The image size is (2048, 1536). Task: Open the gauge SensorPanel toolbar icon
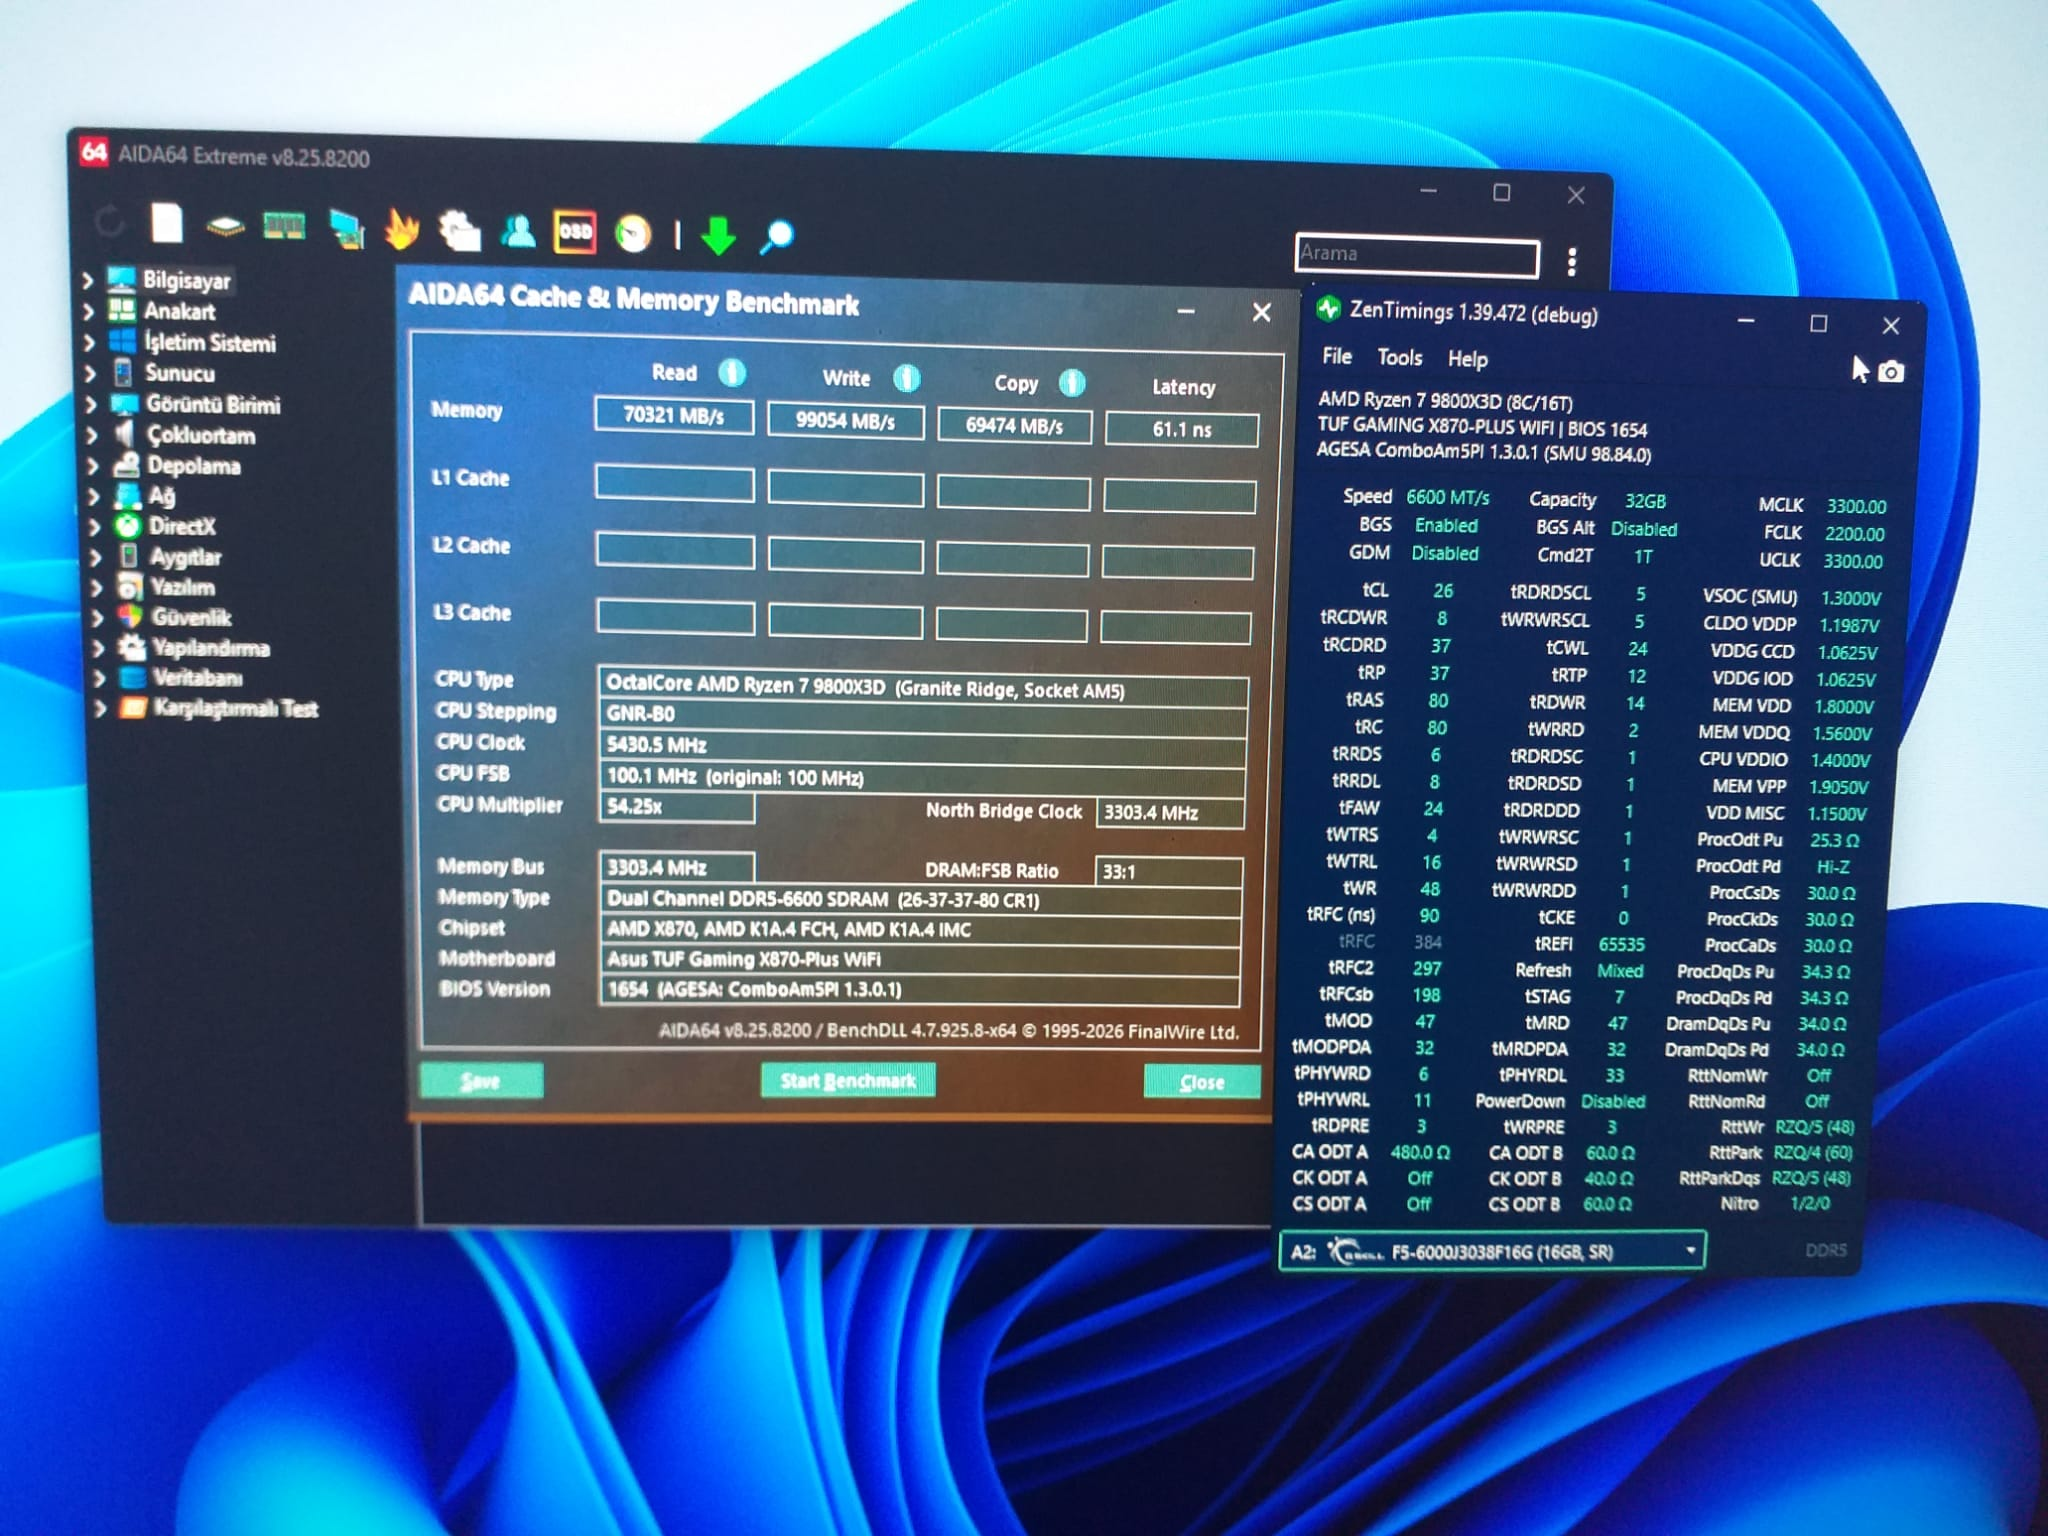(x=633, y=234)
